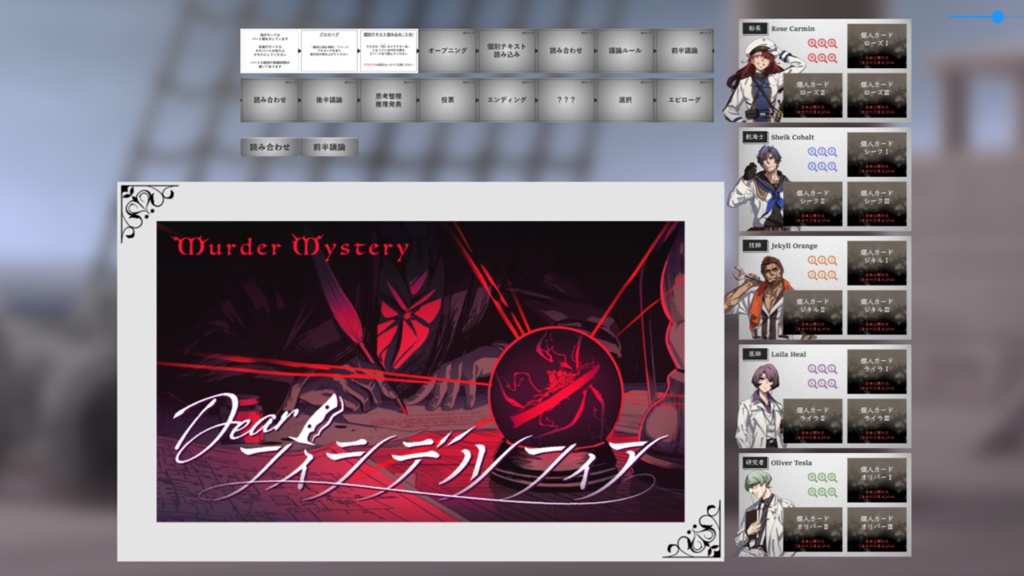Flip personal card ローズ II

pyautogui.click(x=812, y=96)
